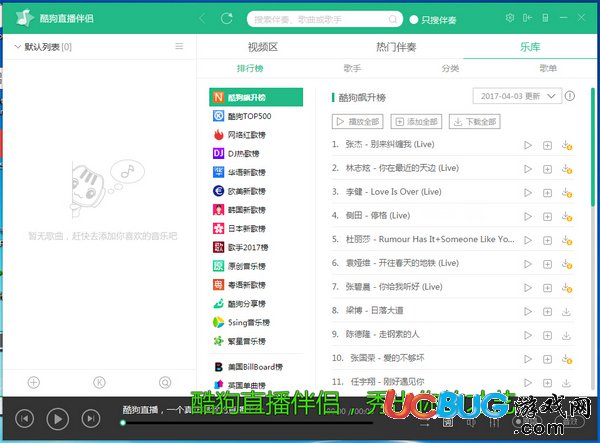The image size is (600, 443).
Task: Open the 排行榜 sub-tab
Action: pyautogui.click(x=250, y=68)
